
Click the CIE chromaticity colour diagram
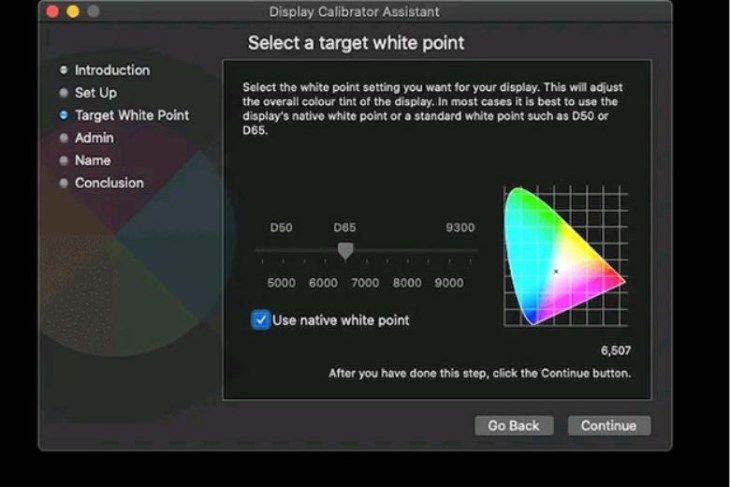pos(566,256)
